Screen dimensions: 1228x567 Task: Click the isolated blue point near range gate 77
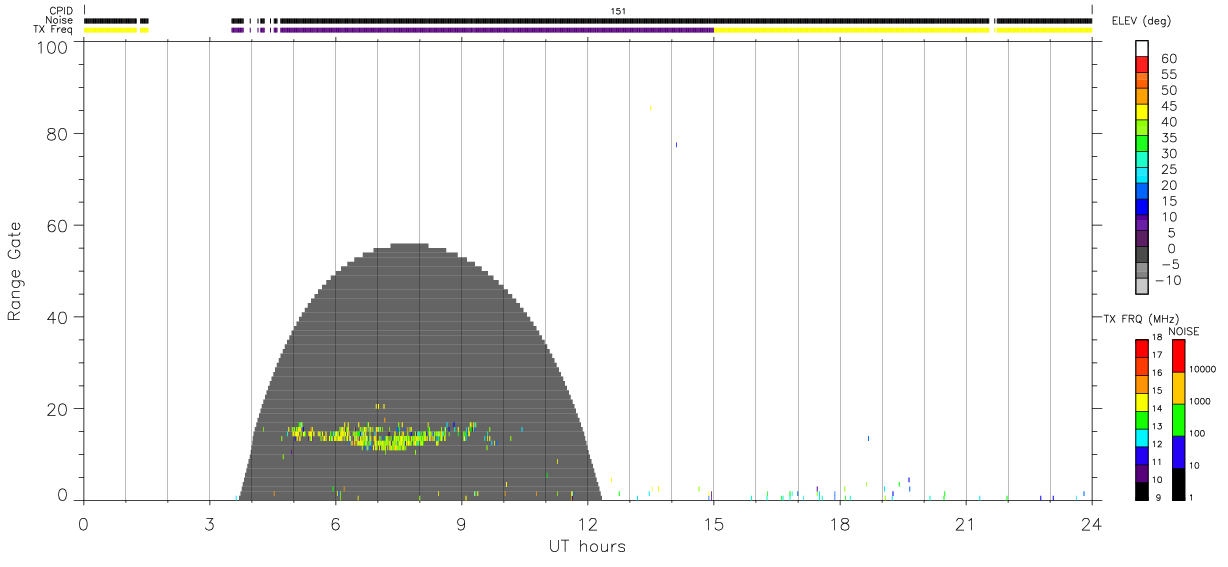tap(676, 145)
